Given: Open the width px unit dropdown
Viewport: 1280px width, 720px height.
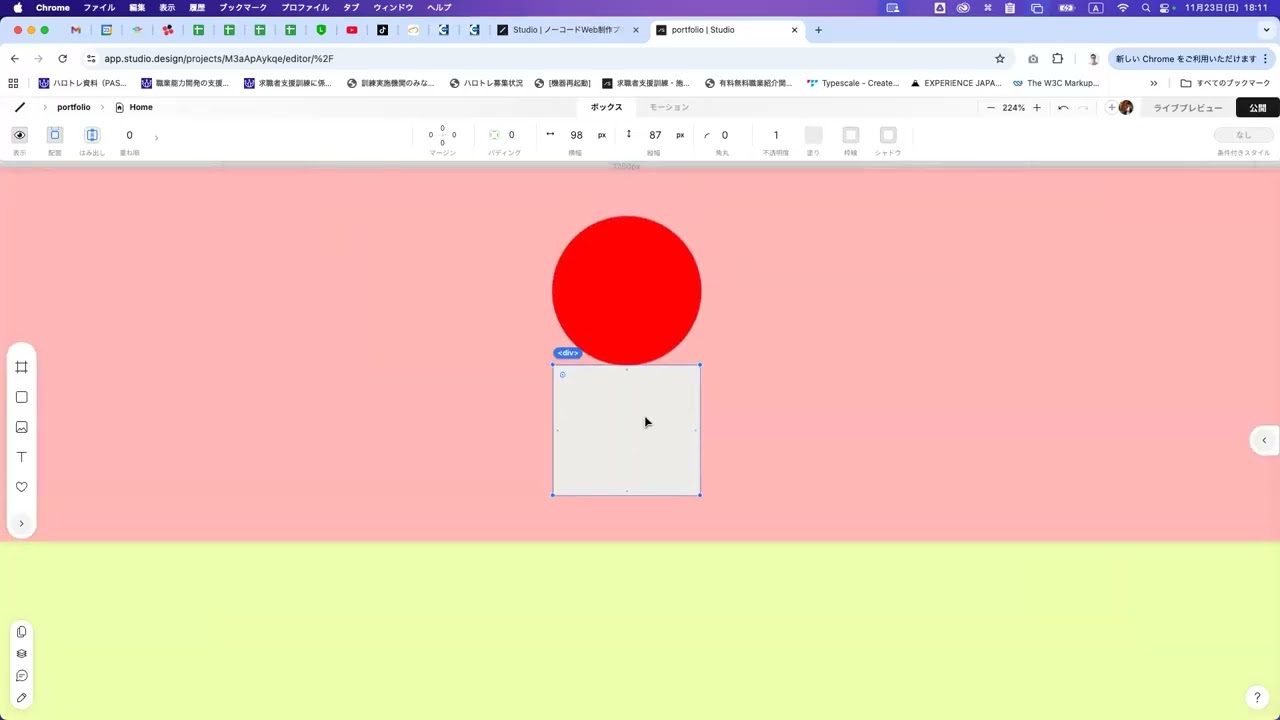Looking at the screenshot, I should coord(602,135).
